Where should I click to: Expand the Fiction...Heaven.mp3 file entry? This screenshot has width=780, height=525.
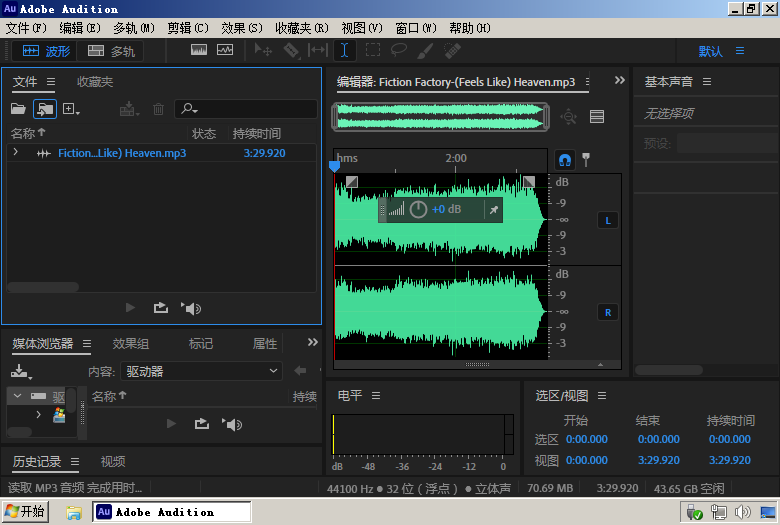tap(15, 152)
